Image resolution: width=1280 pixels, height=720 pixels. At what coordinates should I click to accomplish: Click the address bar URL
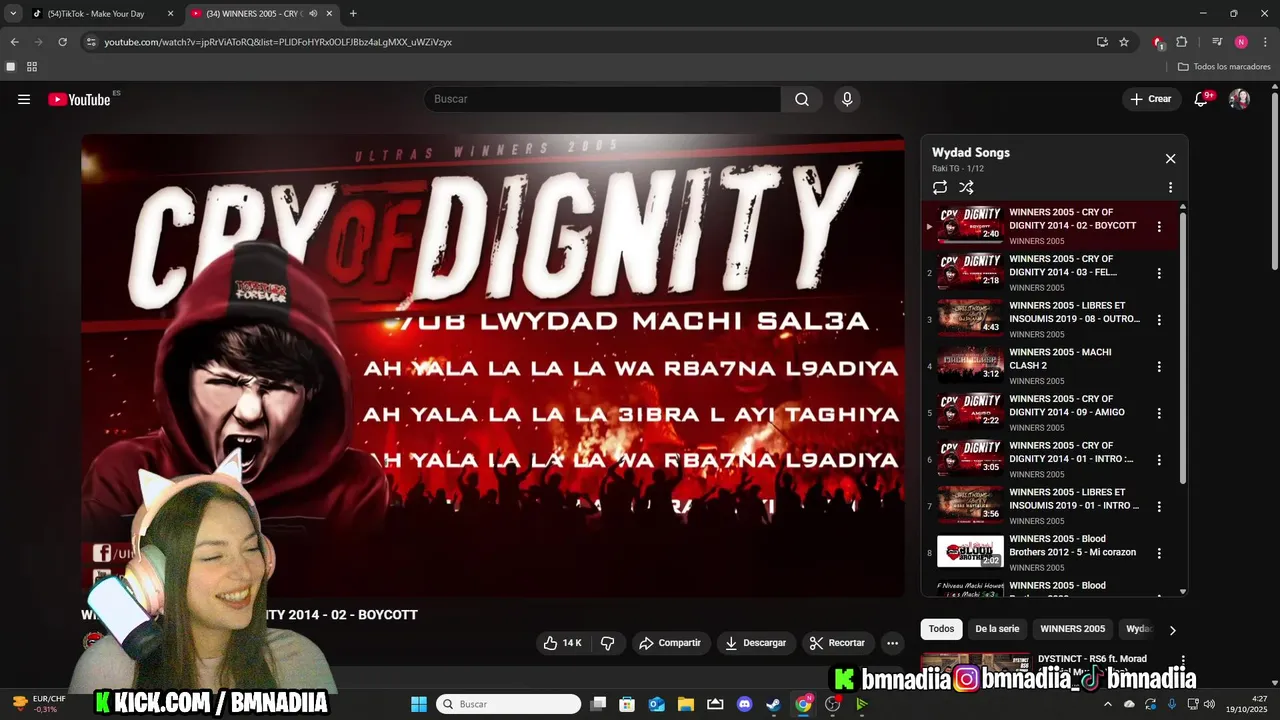278,42
